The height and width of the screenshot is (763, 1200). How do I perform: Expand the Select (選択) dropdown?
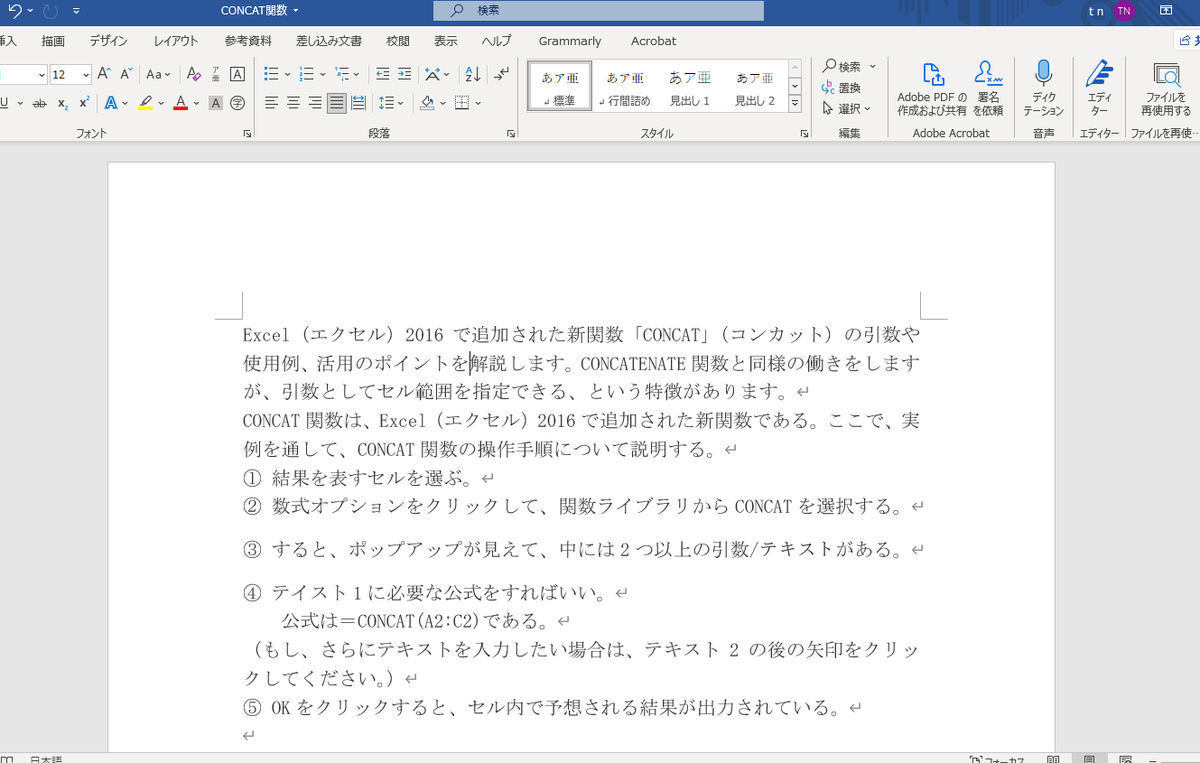(x=846, y=108)
